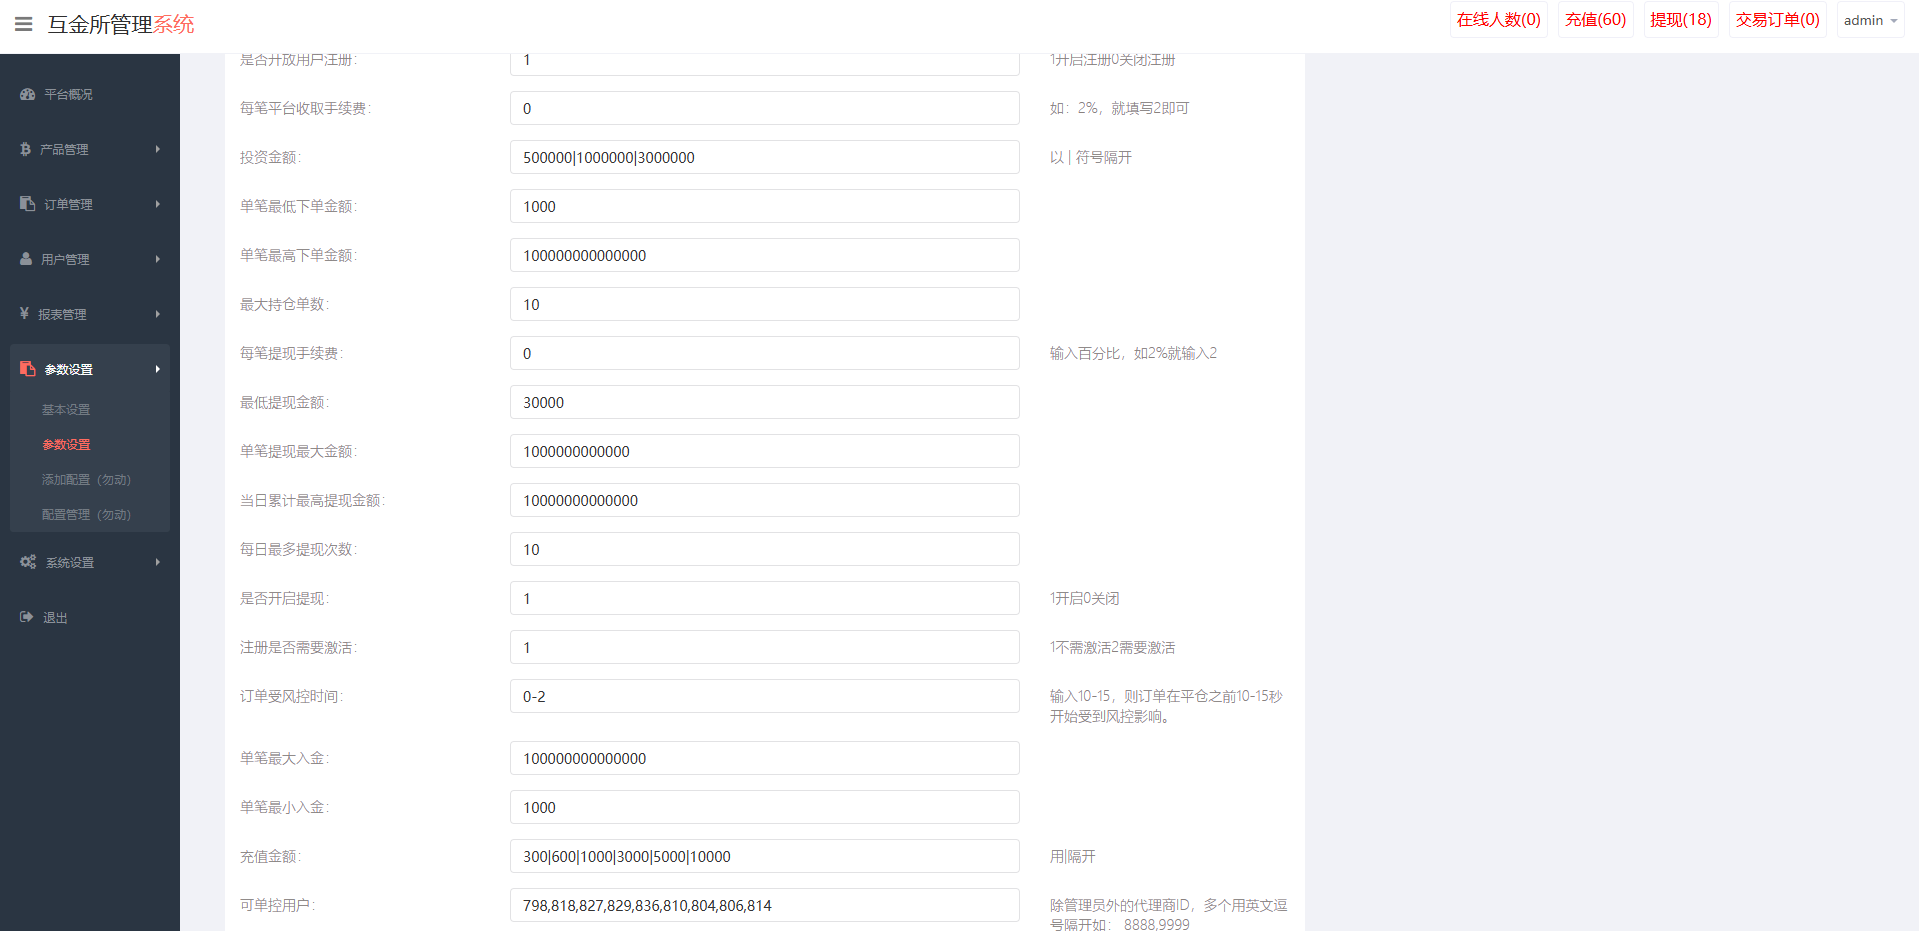This screenshot has height=931, width=1919.
Task: Open the 基本设置 submenu item
Action: (66, 410)
